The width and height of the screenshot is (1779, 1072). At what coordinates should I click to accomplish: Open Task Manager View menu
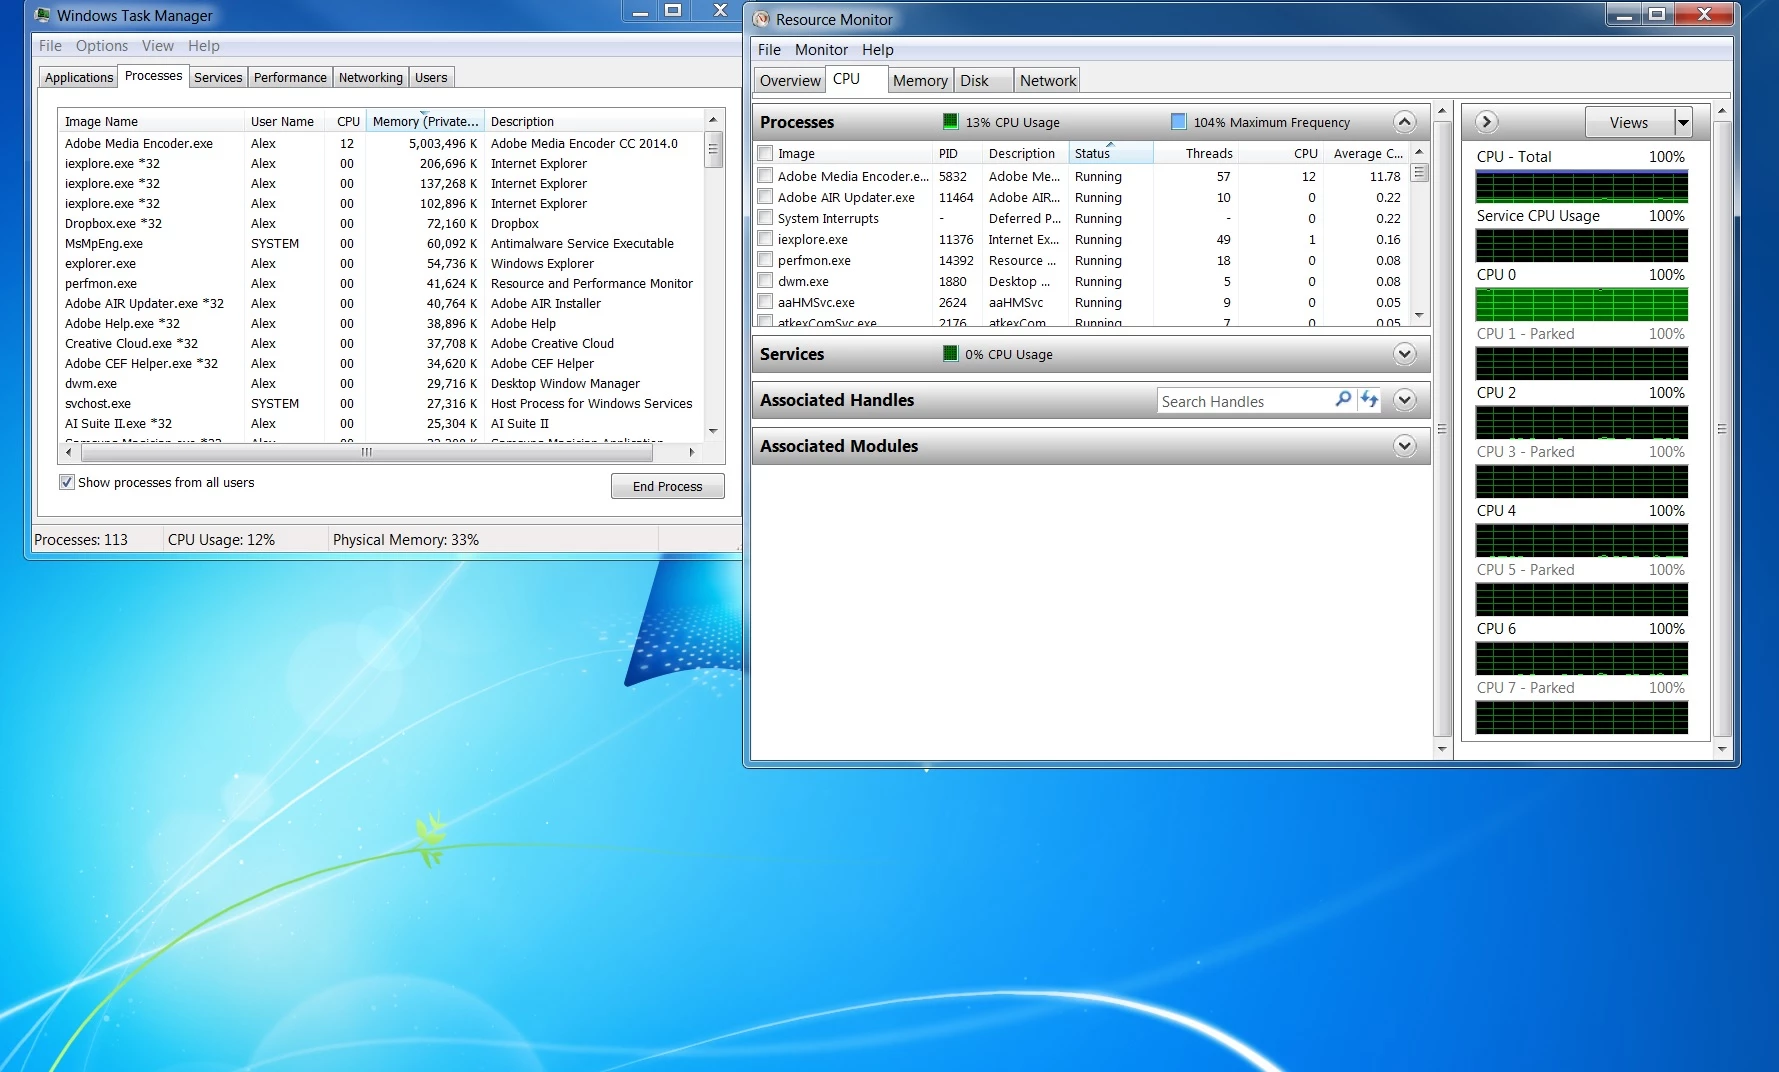[157, 46]
